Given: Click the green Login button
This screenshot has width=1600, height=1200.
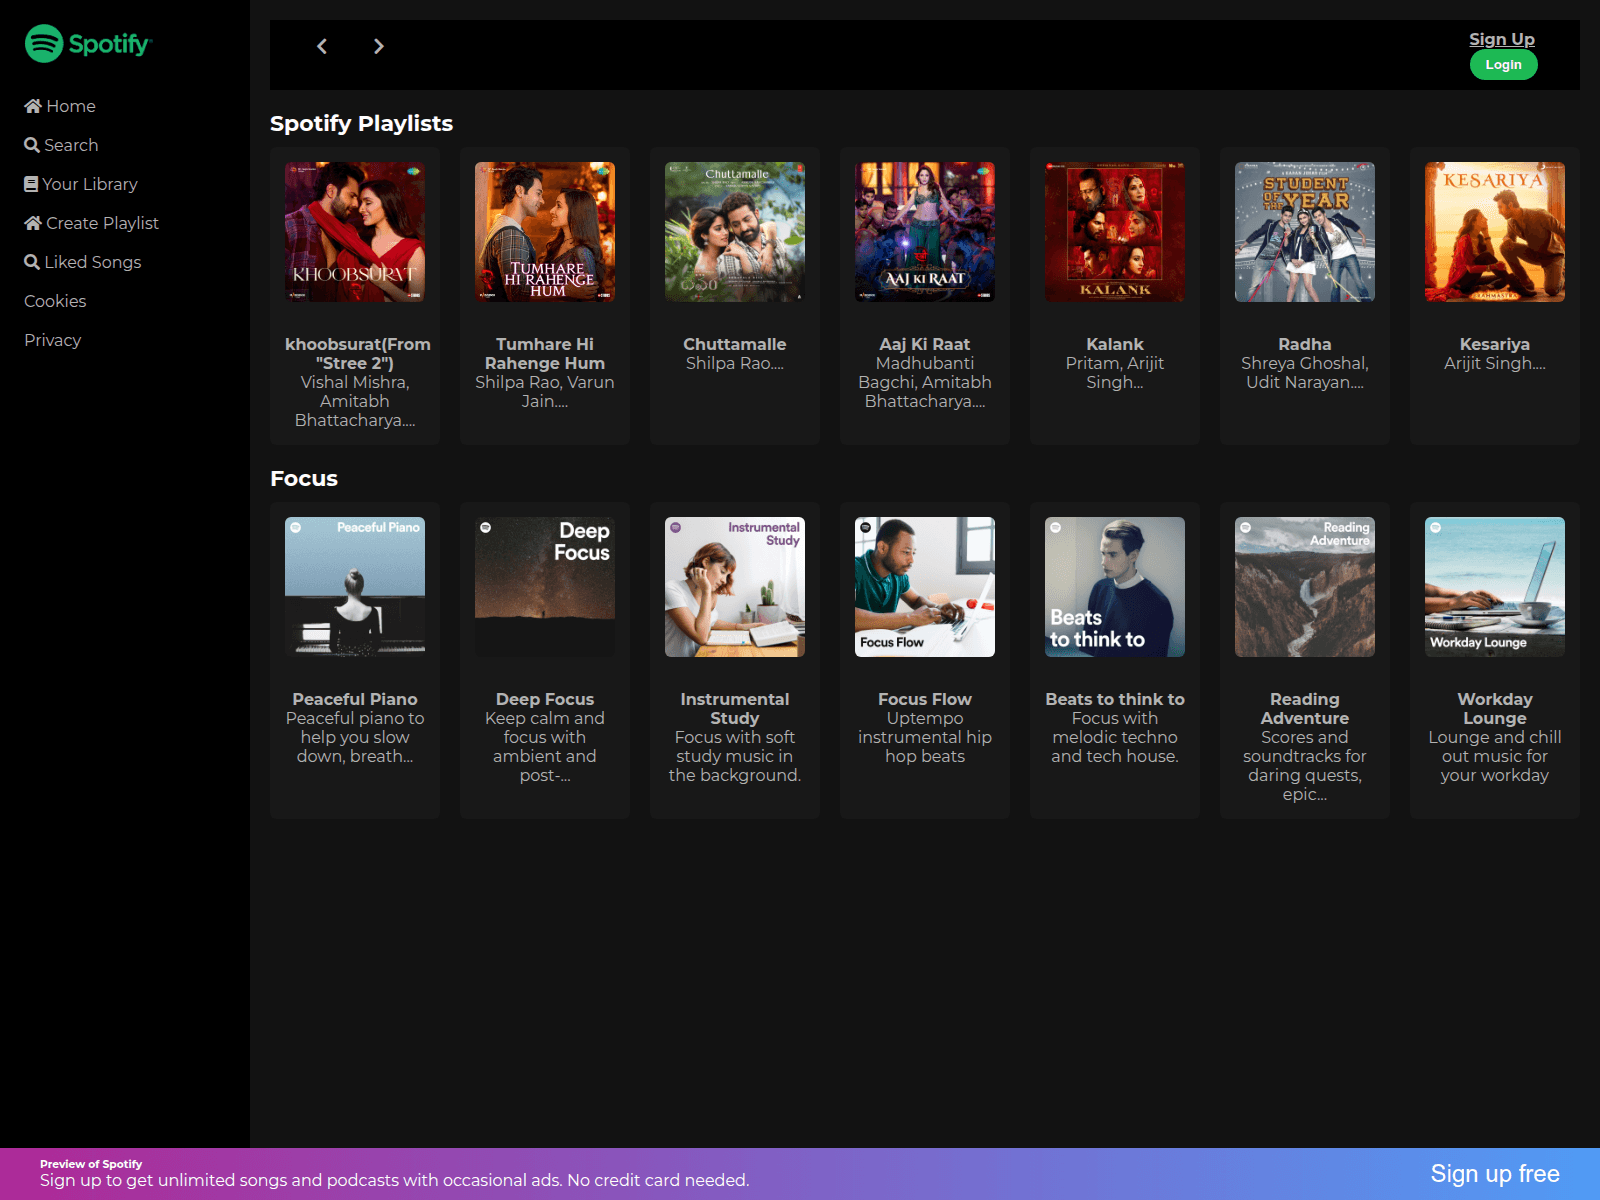Looking at the screenshot, I should 1503,65.
